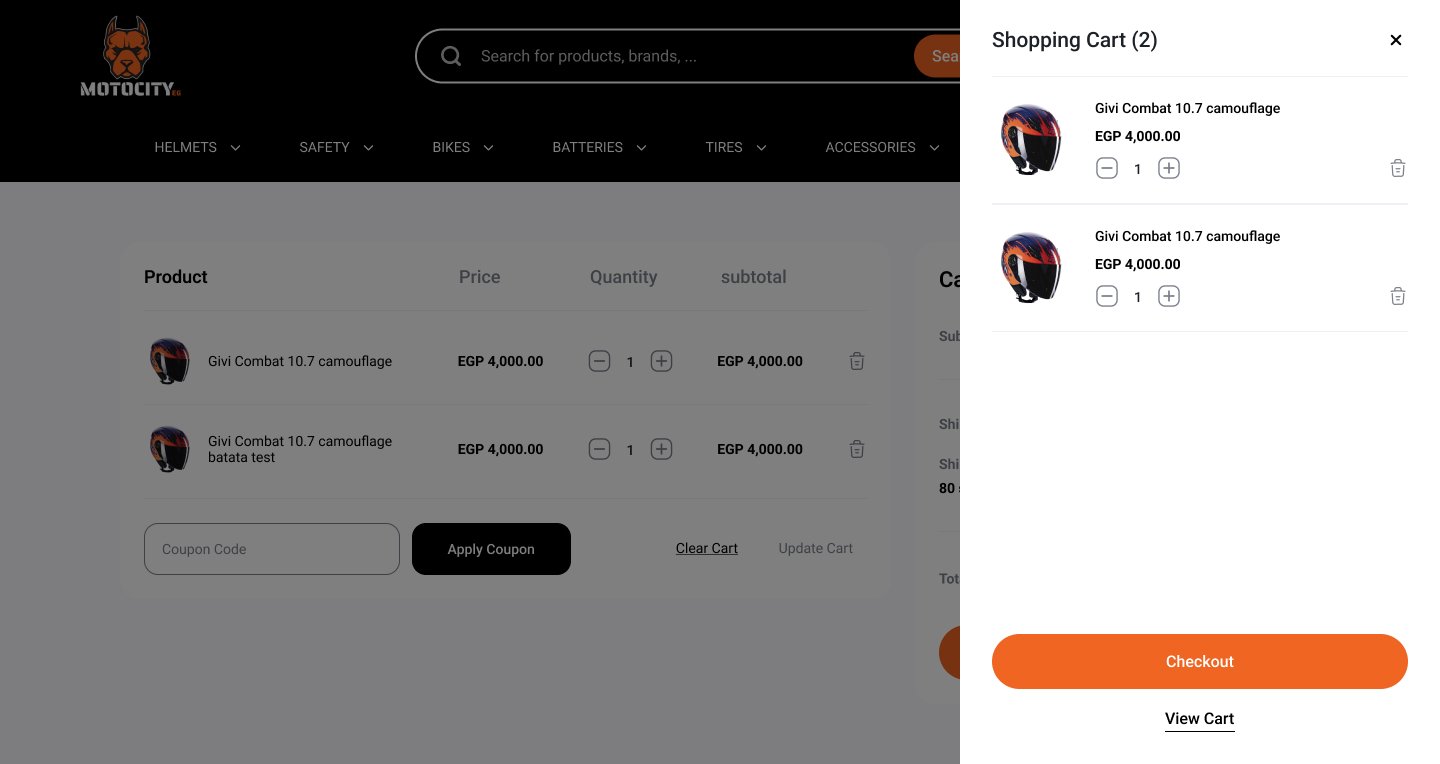Follow the View Cart link
Image resolution: width=1440 pixels, height=764 pixels.
1199,718
